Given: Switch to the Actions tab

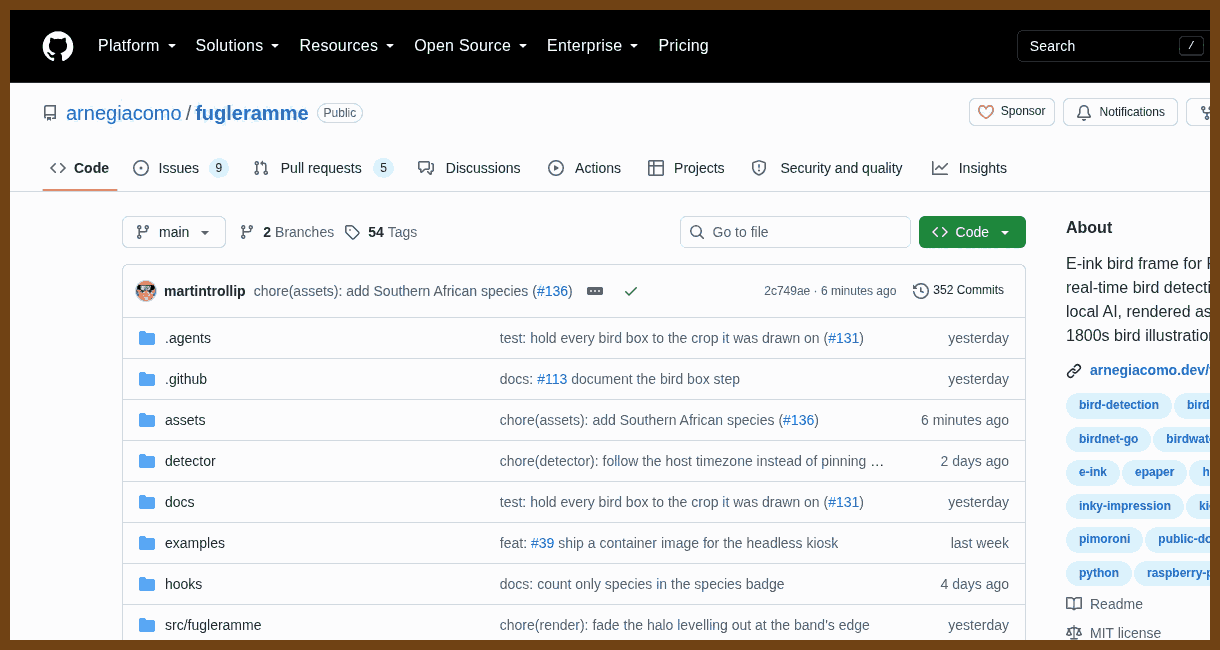Looking at the screenshot, I should click(584, 168).
